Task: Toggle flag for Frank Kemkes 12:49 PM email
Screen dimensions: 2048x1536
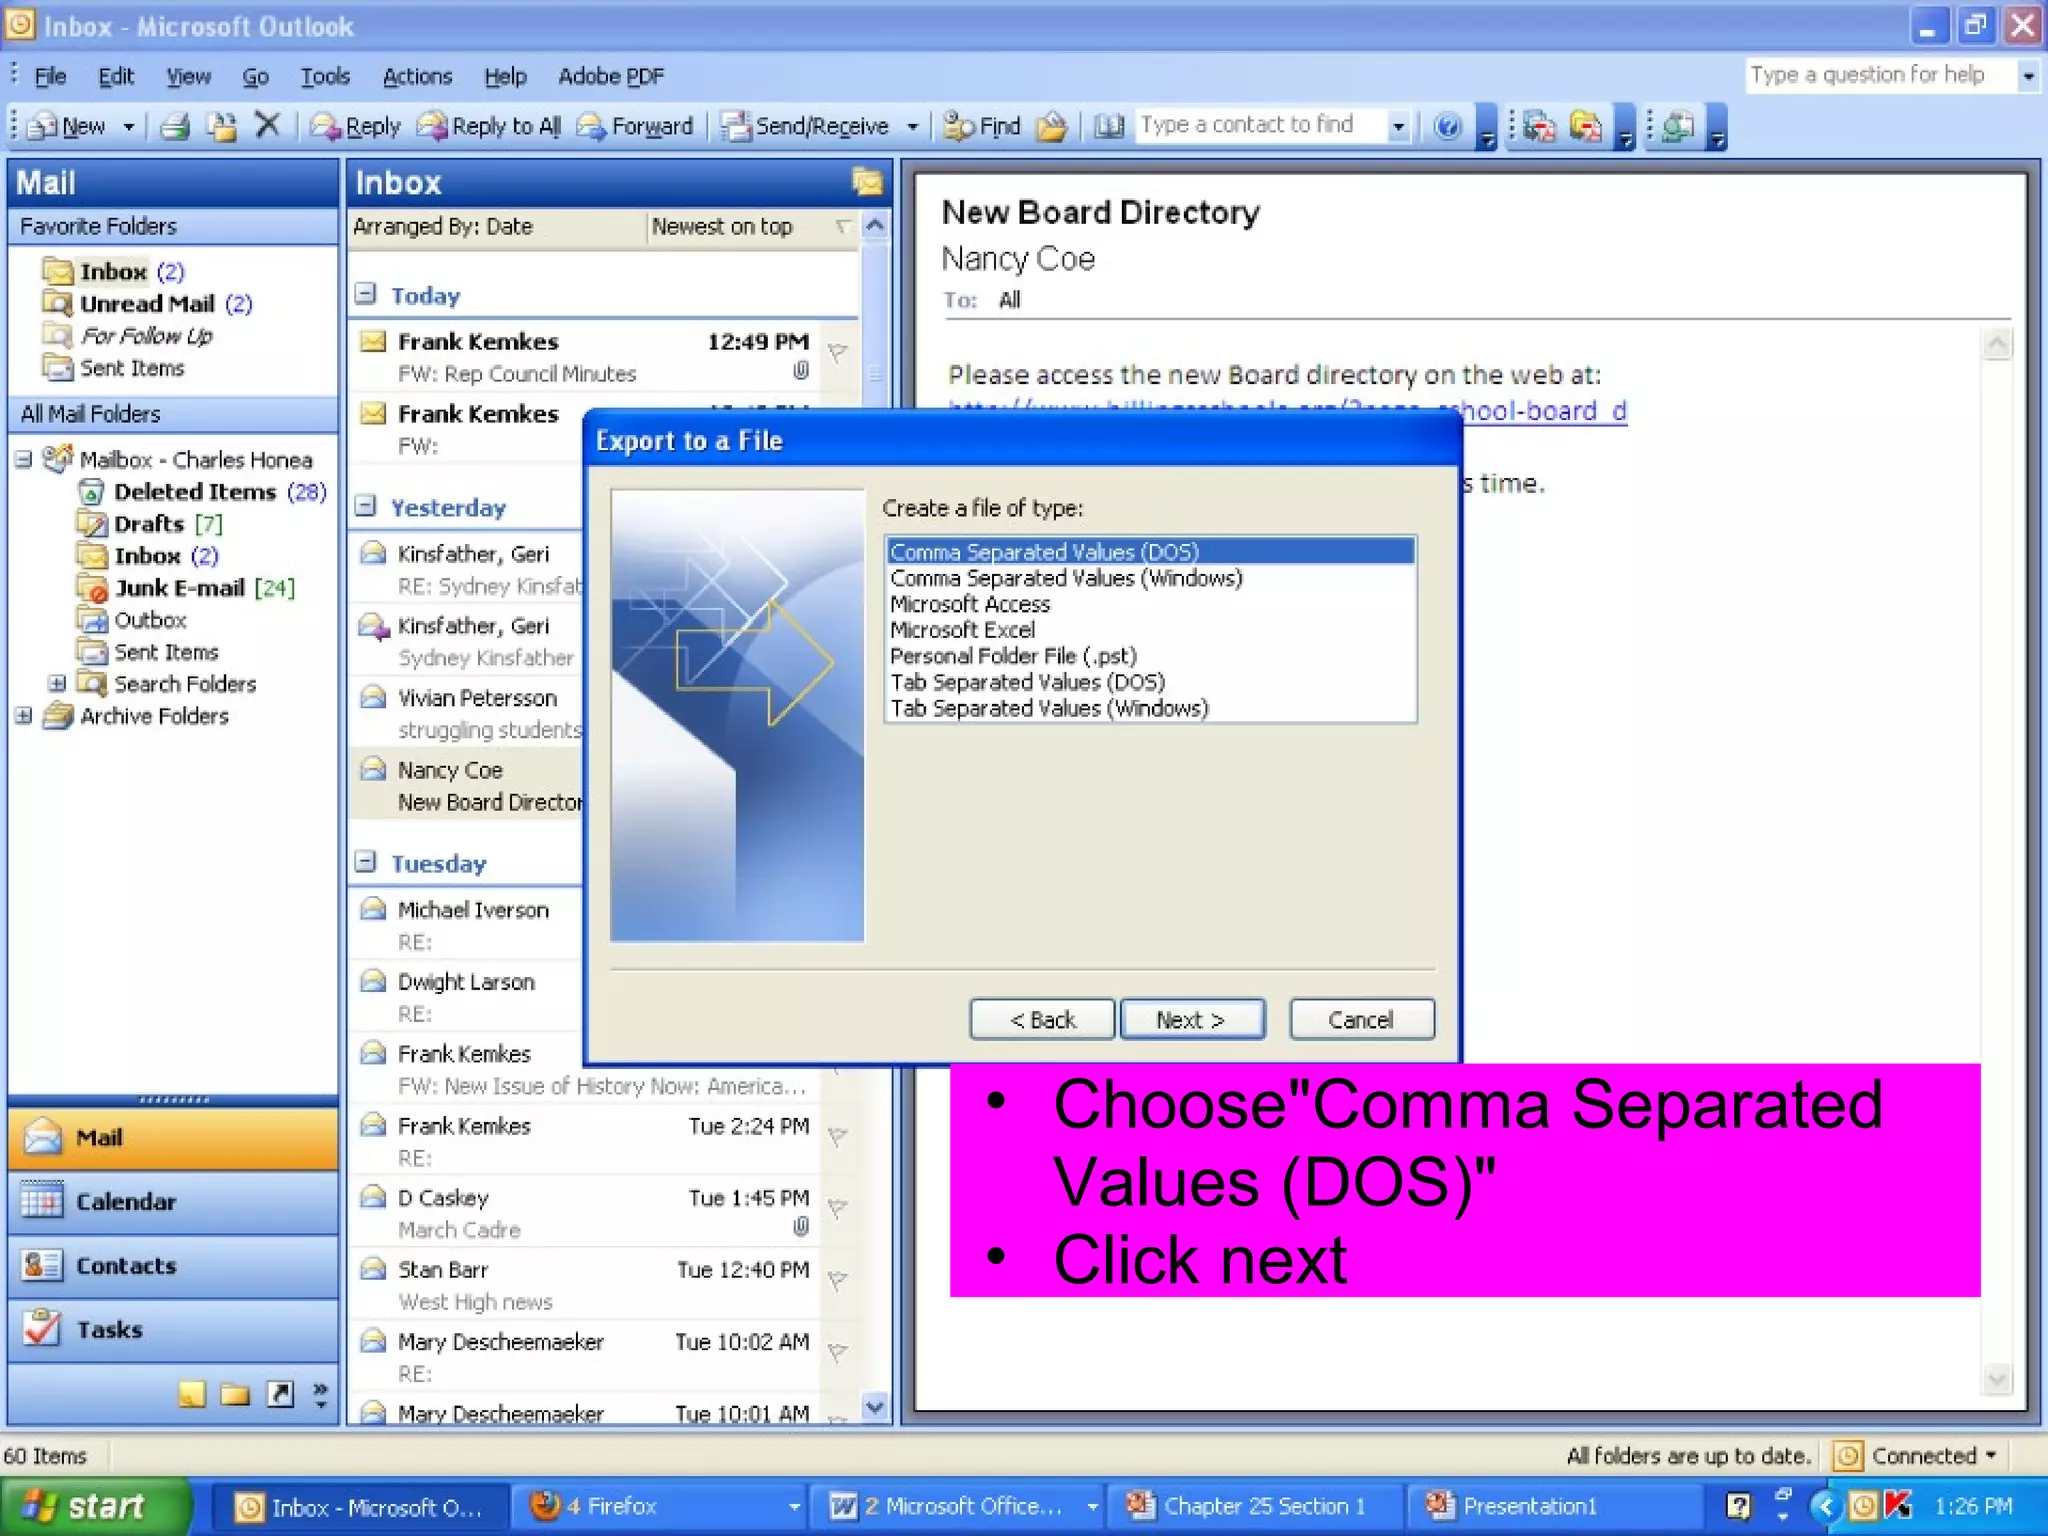Action: pos(838,353)
